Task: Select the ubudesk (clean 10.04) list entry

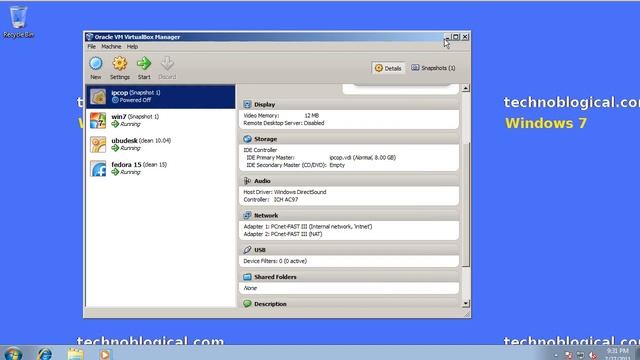Action: tap(160, 144)
